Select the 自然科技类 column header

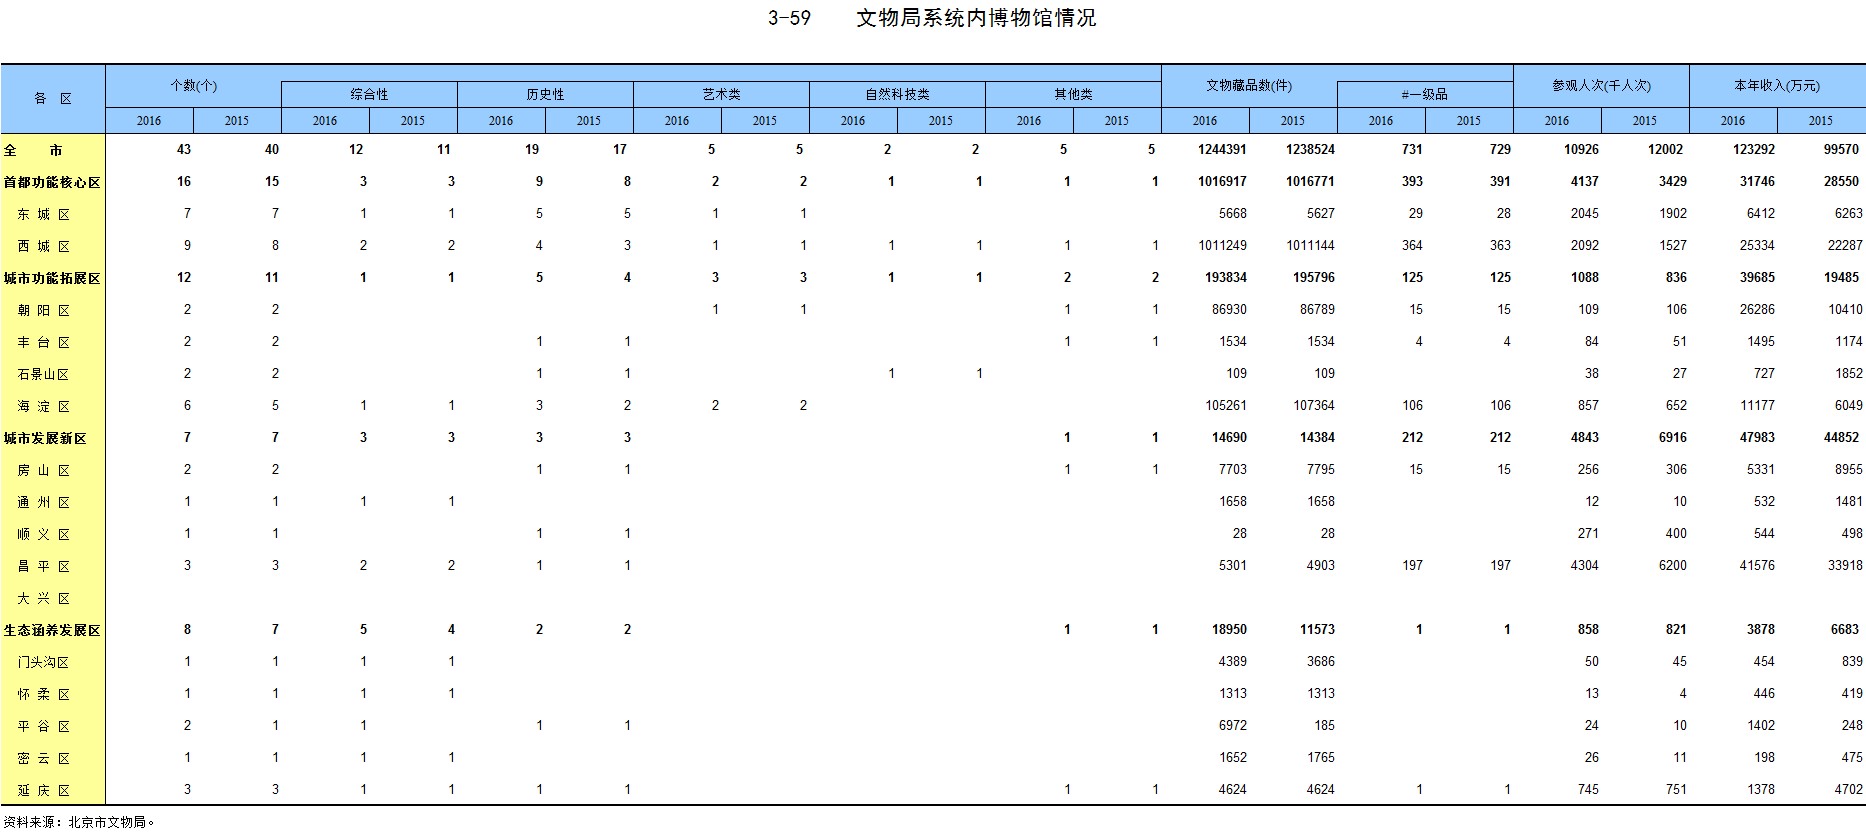[897, 94]
